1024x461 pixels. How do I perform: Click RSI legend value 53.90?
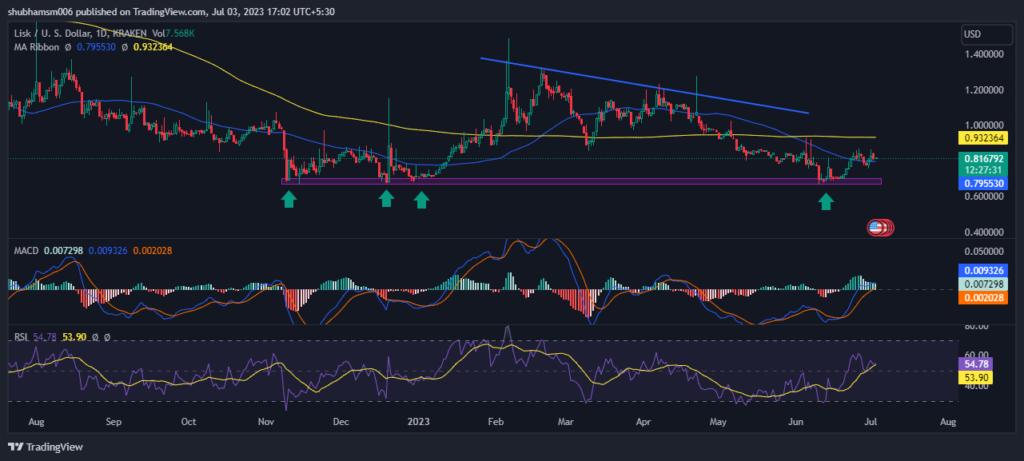(x=72, y=338)
